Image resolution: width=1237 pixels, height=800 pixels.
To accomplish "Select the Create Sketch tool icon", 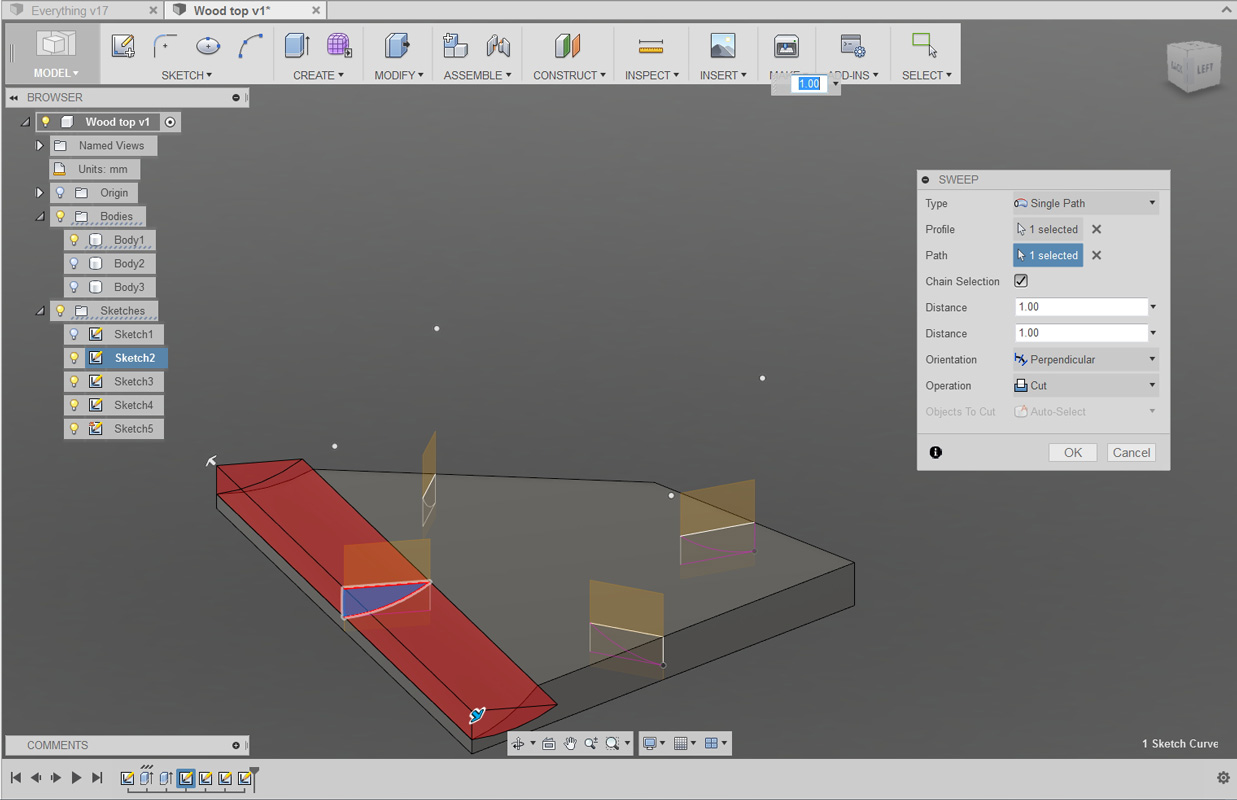I will pyautogui.click(x=123, y=46).
